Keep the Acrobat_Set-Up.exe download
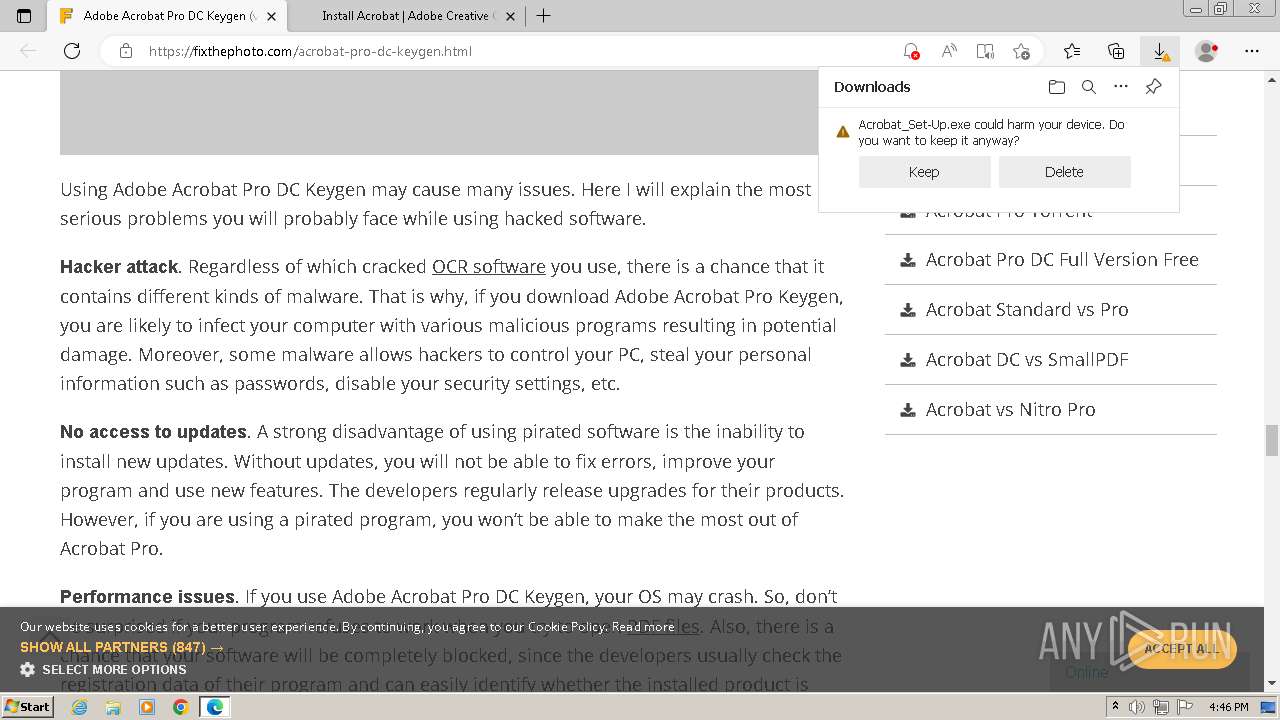 (x=924, y=172)
